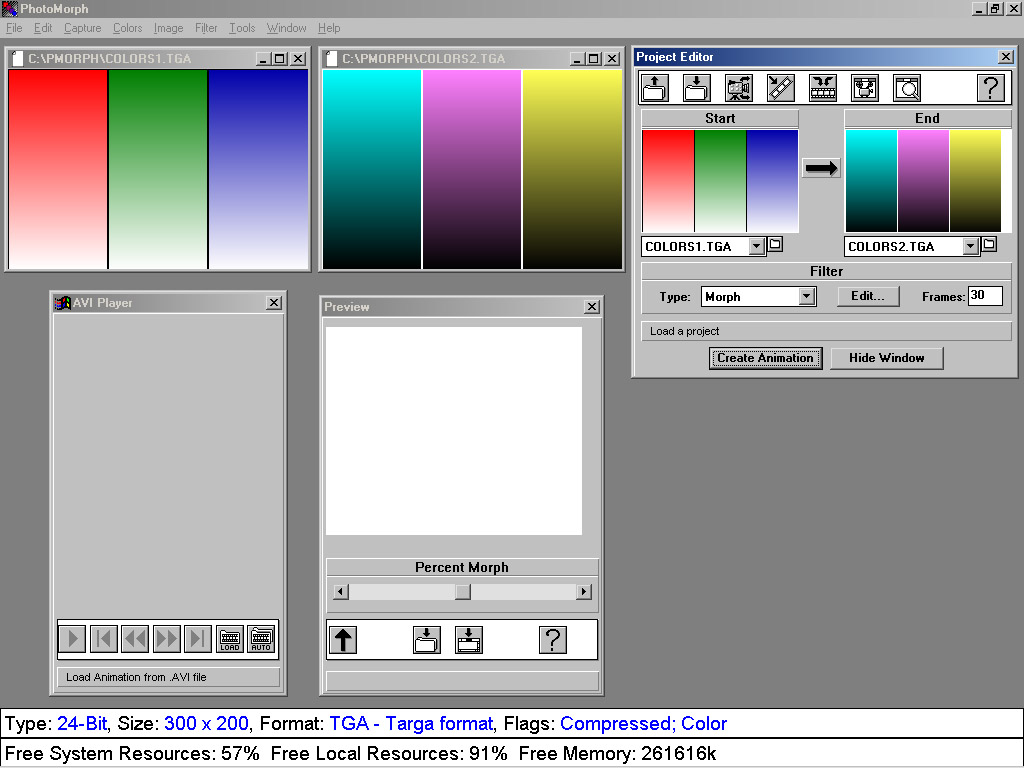Click the open-folder icon in Project Editor toolbar
The height and width of the screenshot is (768, 1024).
654,88
